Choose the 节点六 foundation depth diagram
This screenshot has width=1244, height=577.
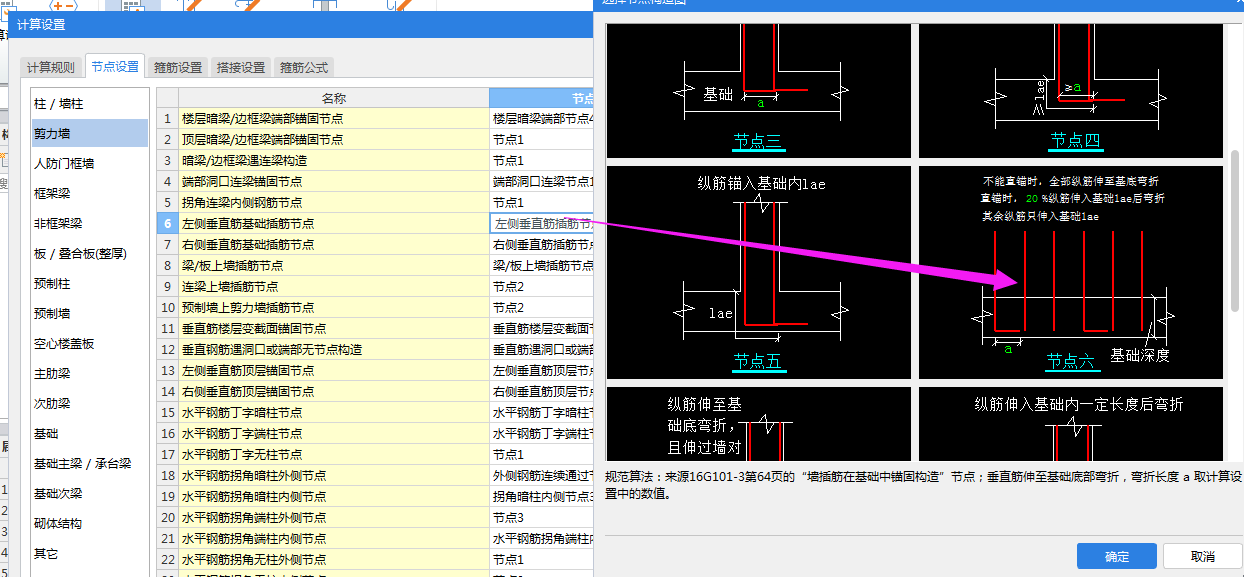pos(1071,272)
